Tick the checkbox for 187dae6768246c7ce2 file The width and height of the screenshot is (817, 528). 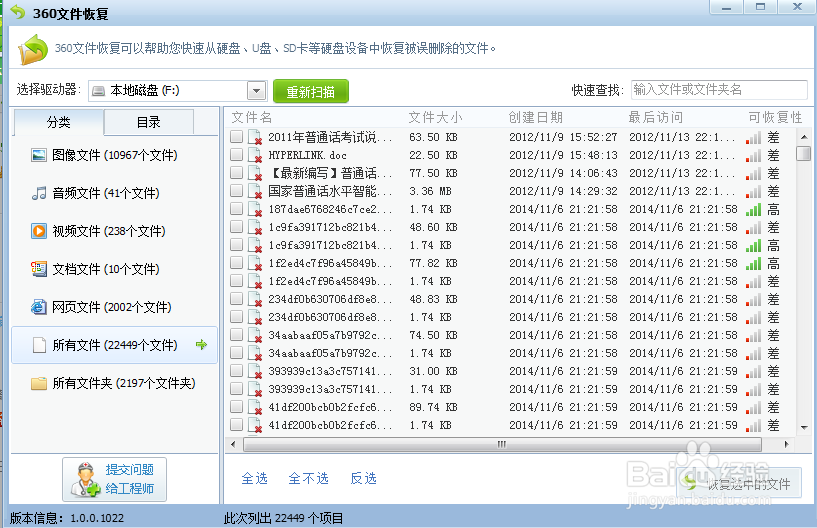(x=237, y=208)
